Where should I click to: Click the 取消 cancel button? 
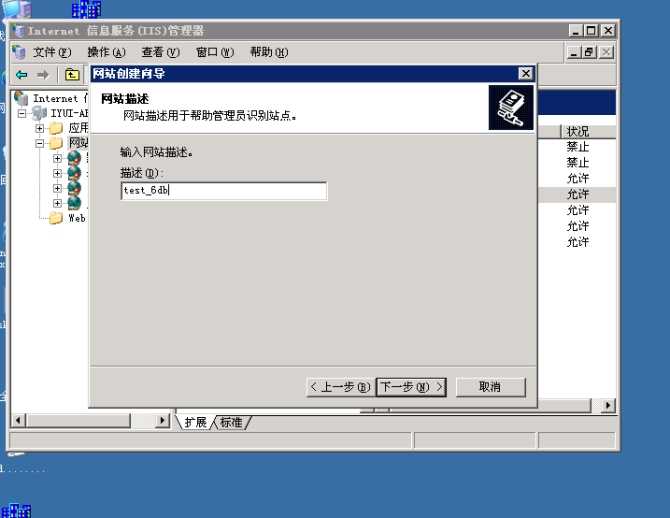pyautogui.click(x=491, y=387)
